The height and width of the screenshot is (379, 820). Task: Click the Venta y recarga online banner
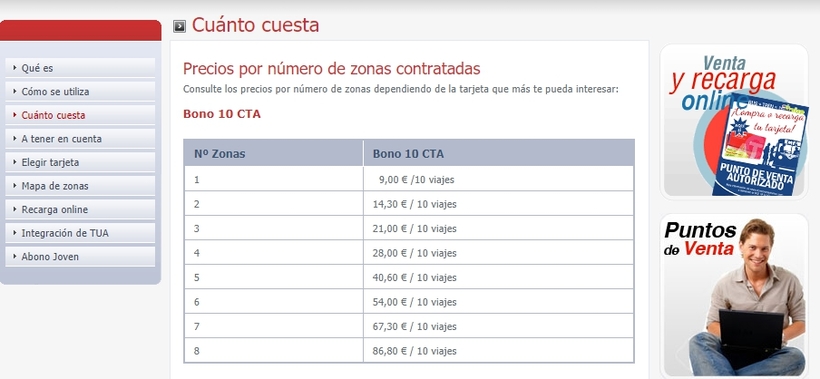(x=734, y=121)
